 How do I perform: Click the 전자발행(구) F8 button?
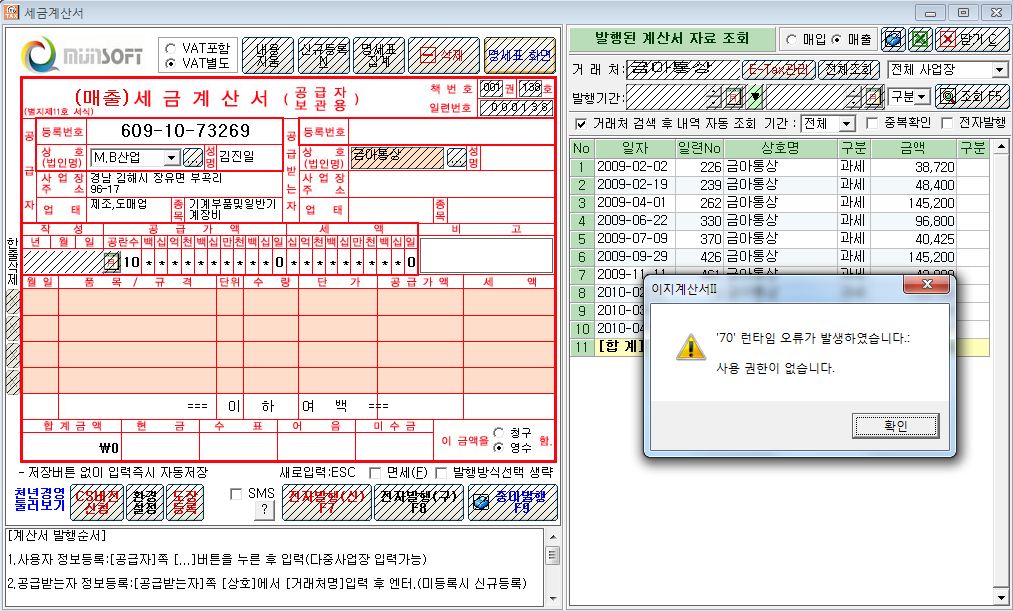pos(419,502)
